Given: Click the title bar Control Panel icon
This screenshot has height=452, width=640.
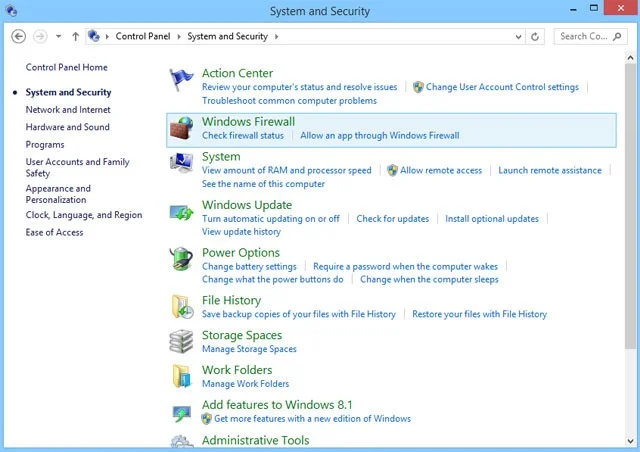Looking at the screenshot, I should [x=11, y=11].
